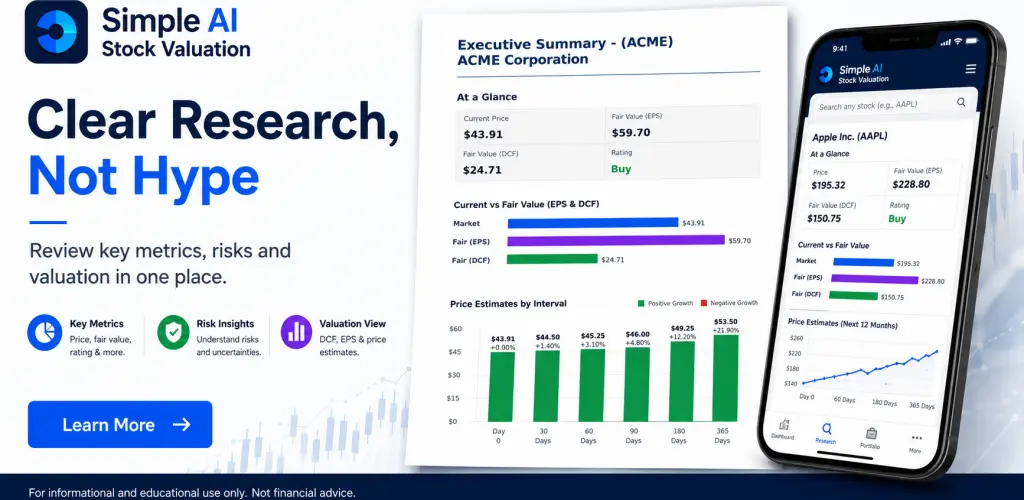Click the Positive Growth green legend swatch
Viewport: 1024px width, 500px height.
click(641, 303)
